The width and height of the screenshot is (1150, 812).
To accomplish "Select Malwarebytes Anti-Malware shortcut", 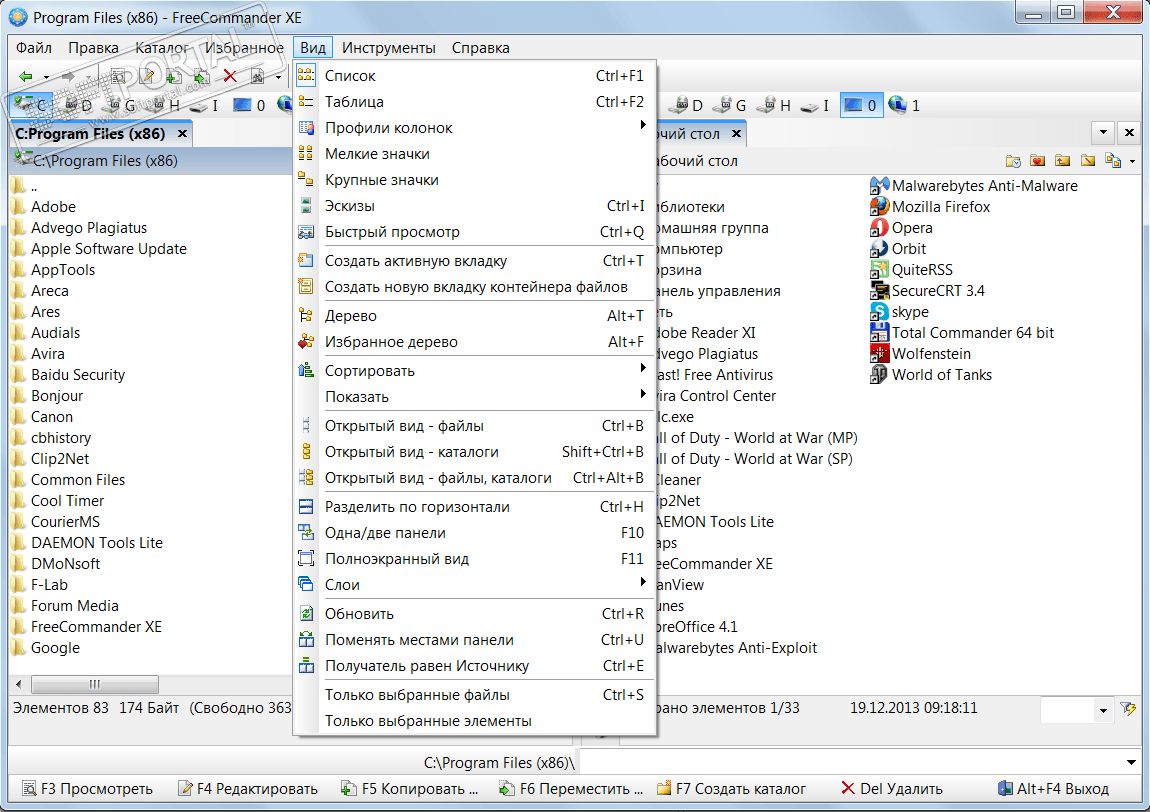I will 974,186.
